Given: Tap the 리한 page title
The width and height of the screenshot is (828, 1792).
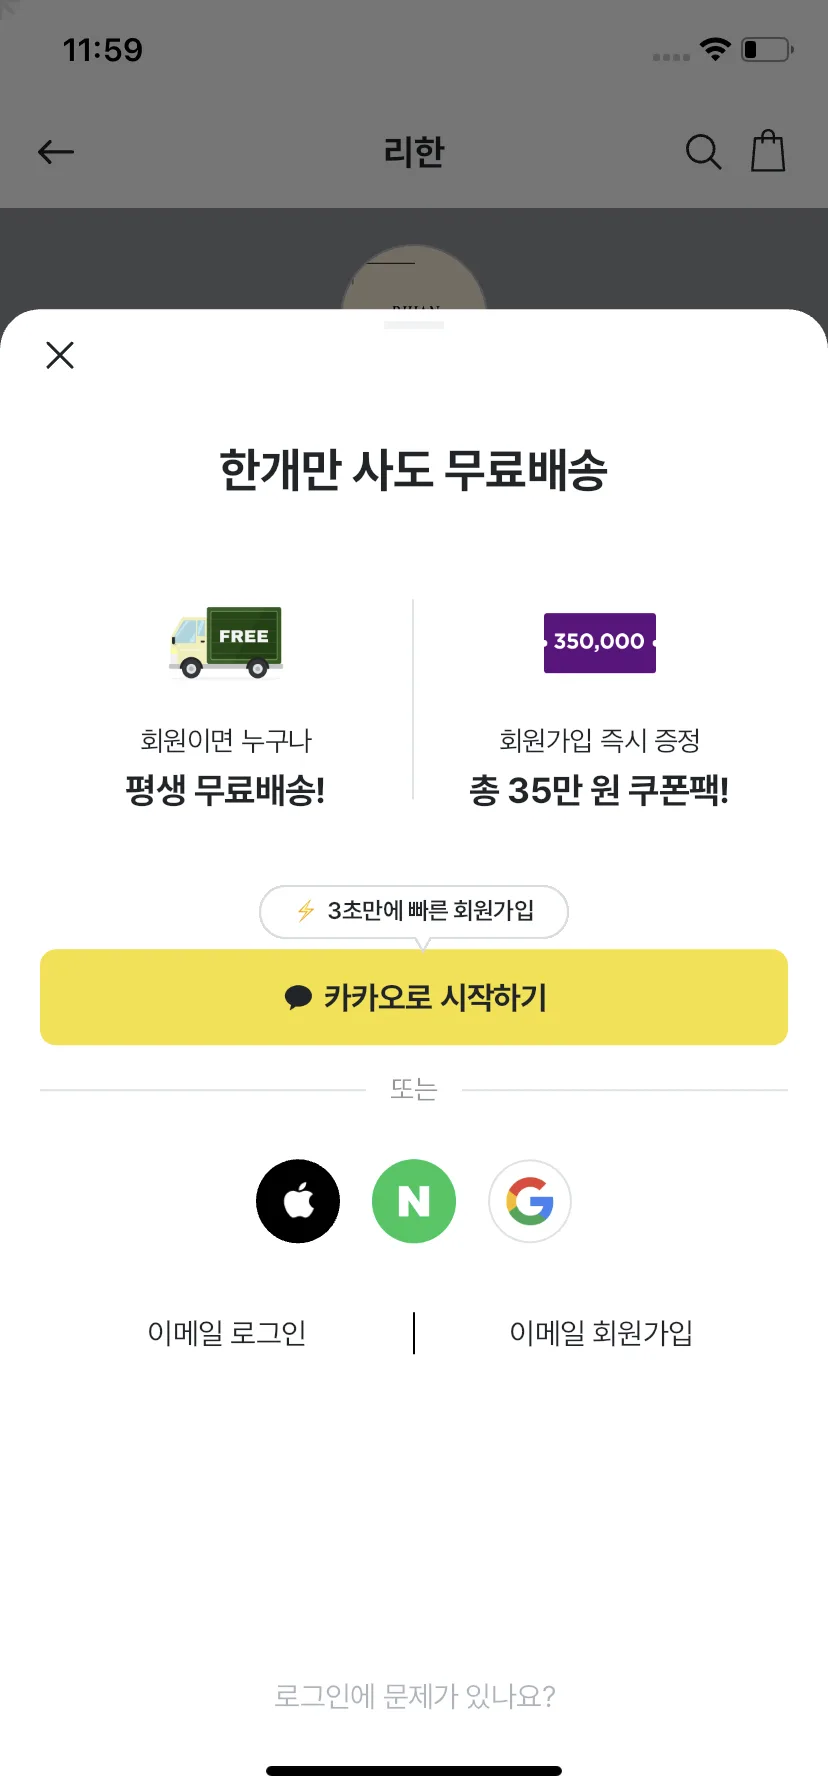Looking at the screenshot, I should 414,152.
